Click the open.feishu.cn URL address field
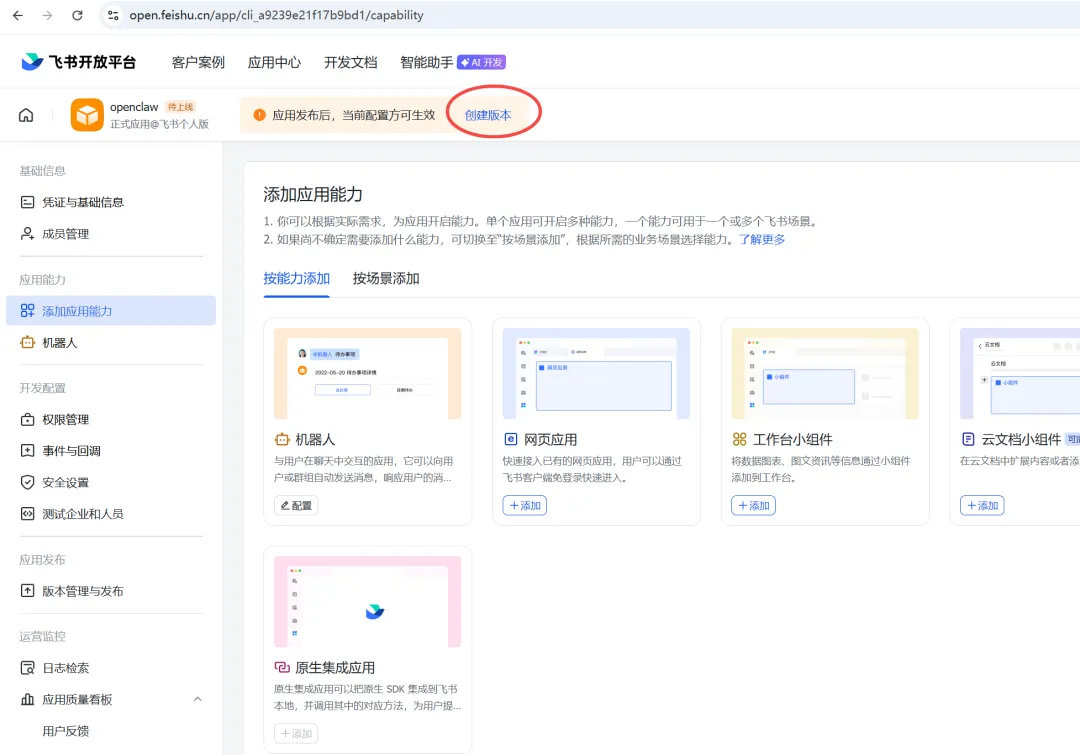Viewport: 1080px width, 755px height. coord(276,15)
